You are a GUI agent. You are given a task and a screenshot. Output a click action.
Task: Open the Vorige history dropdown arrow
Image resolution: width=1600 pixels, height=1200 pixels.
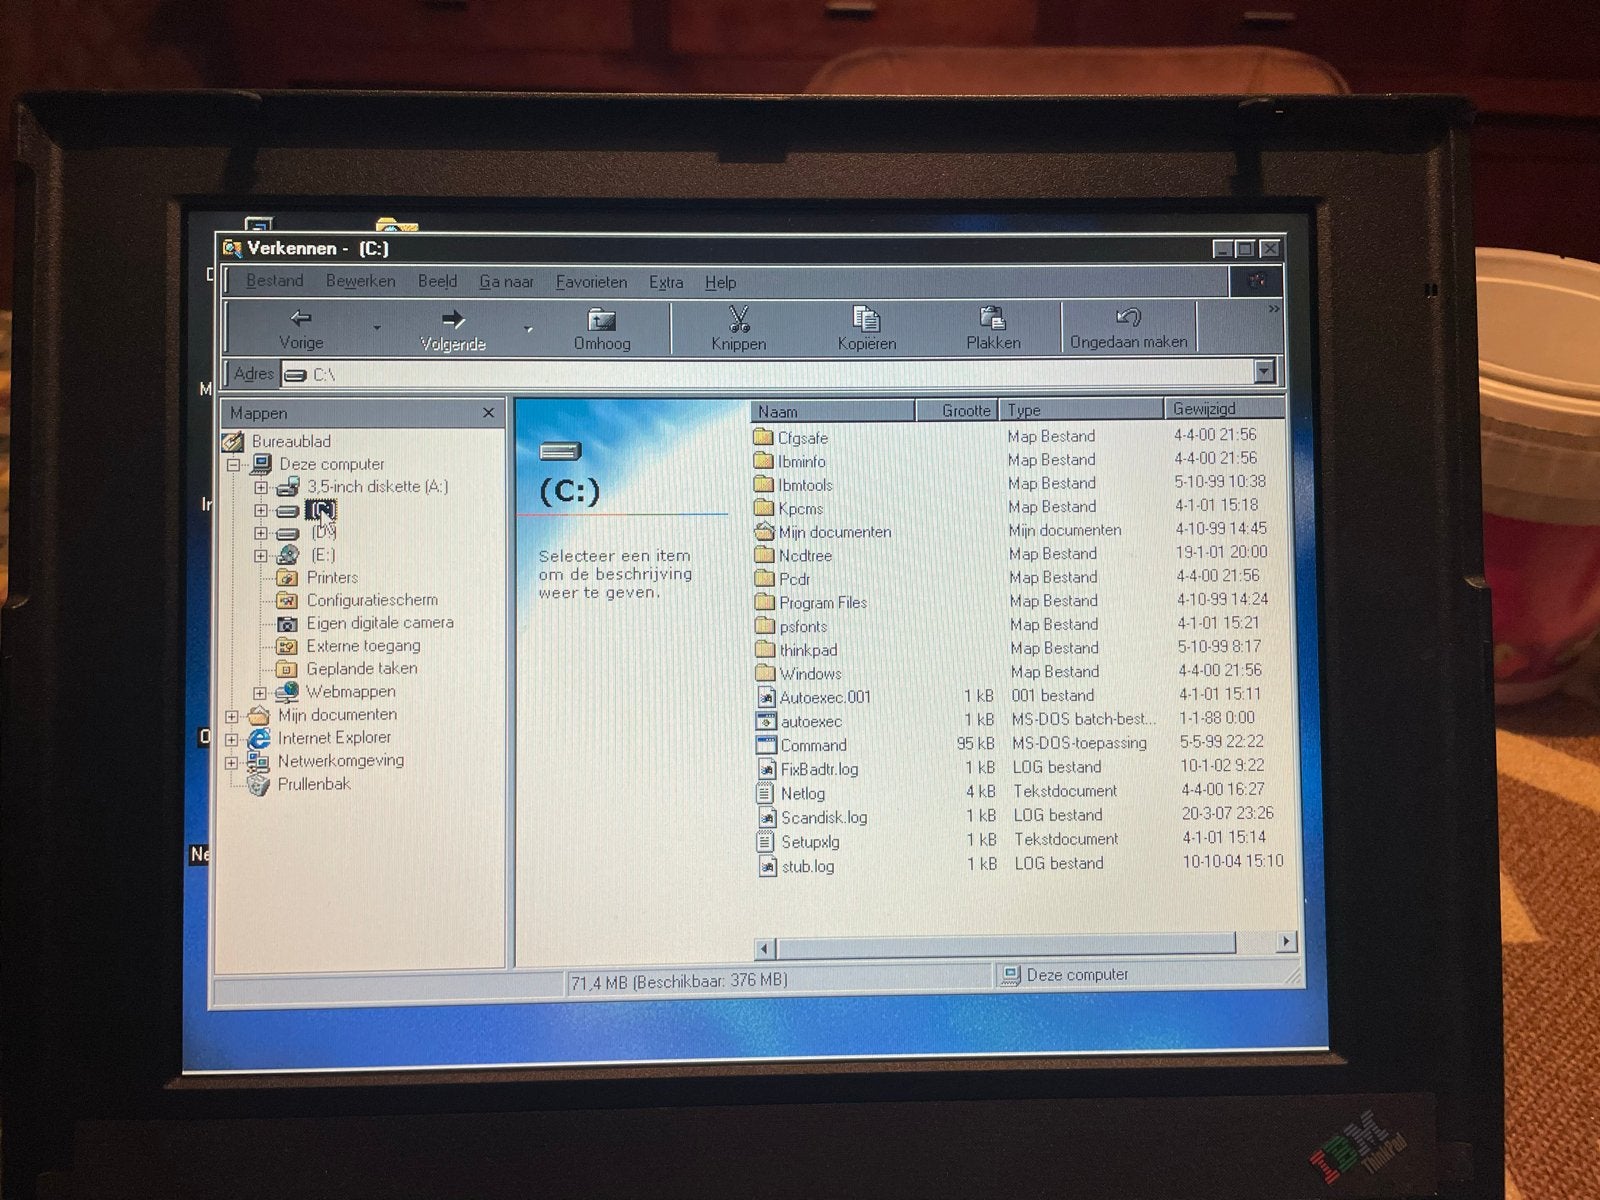click(377, 327)
